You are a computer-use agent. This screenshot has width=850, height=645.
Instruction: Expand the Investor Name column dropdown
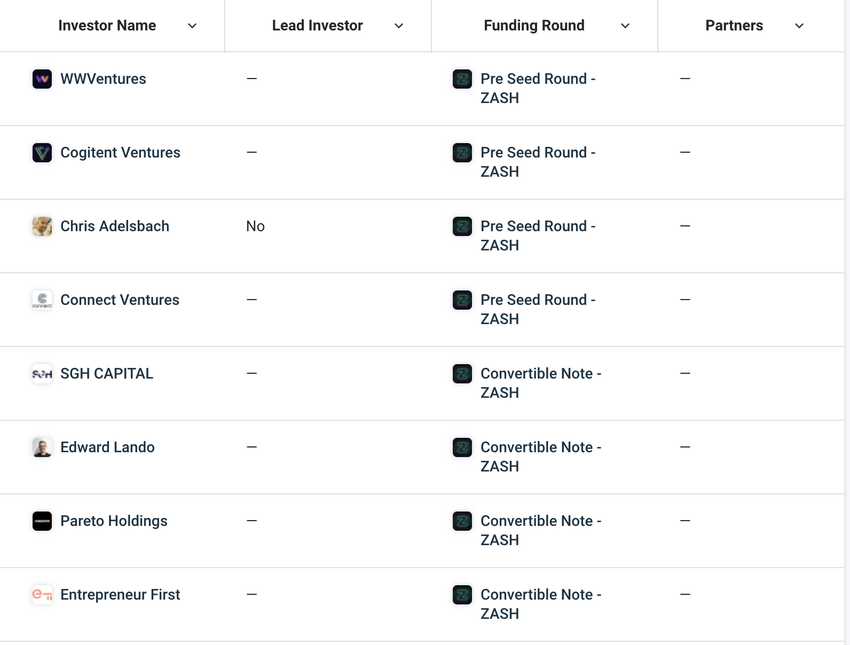click(192, 26)
